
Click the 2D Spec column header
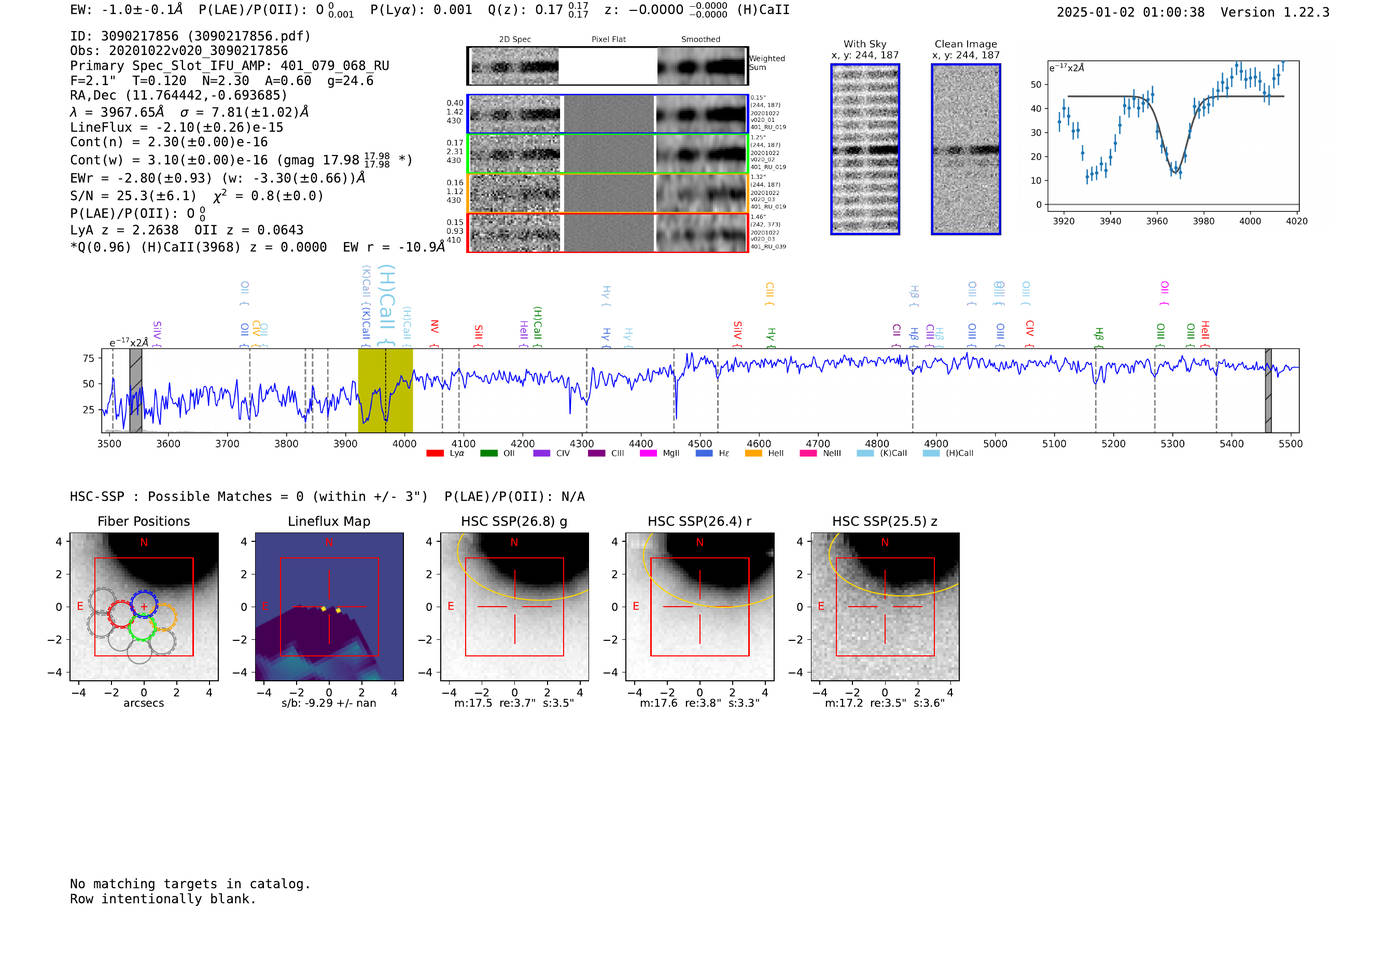point(515,40)
